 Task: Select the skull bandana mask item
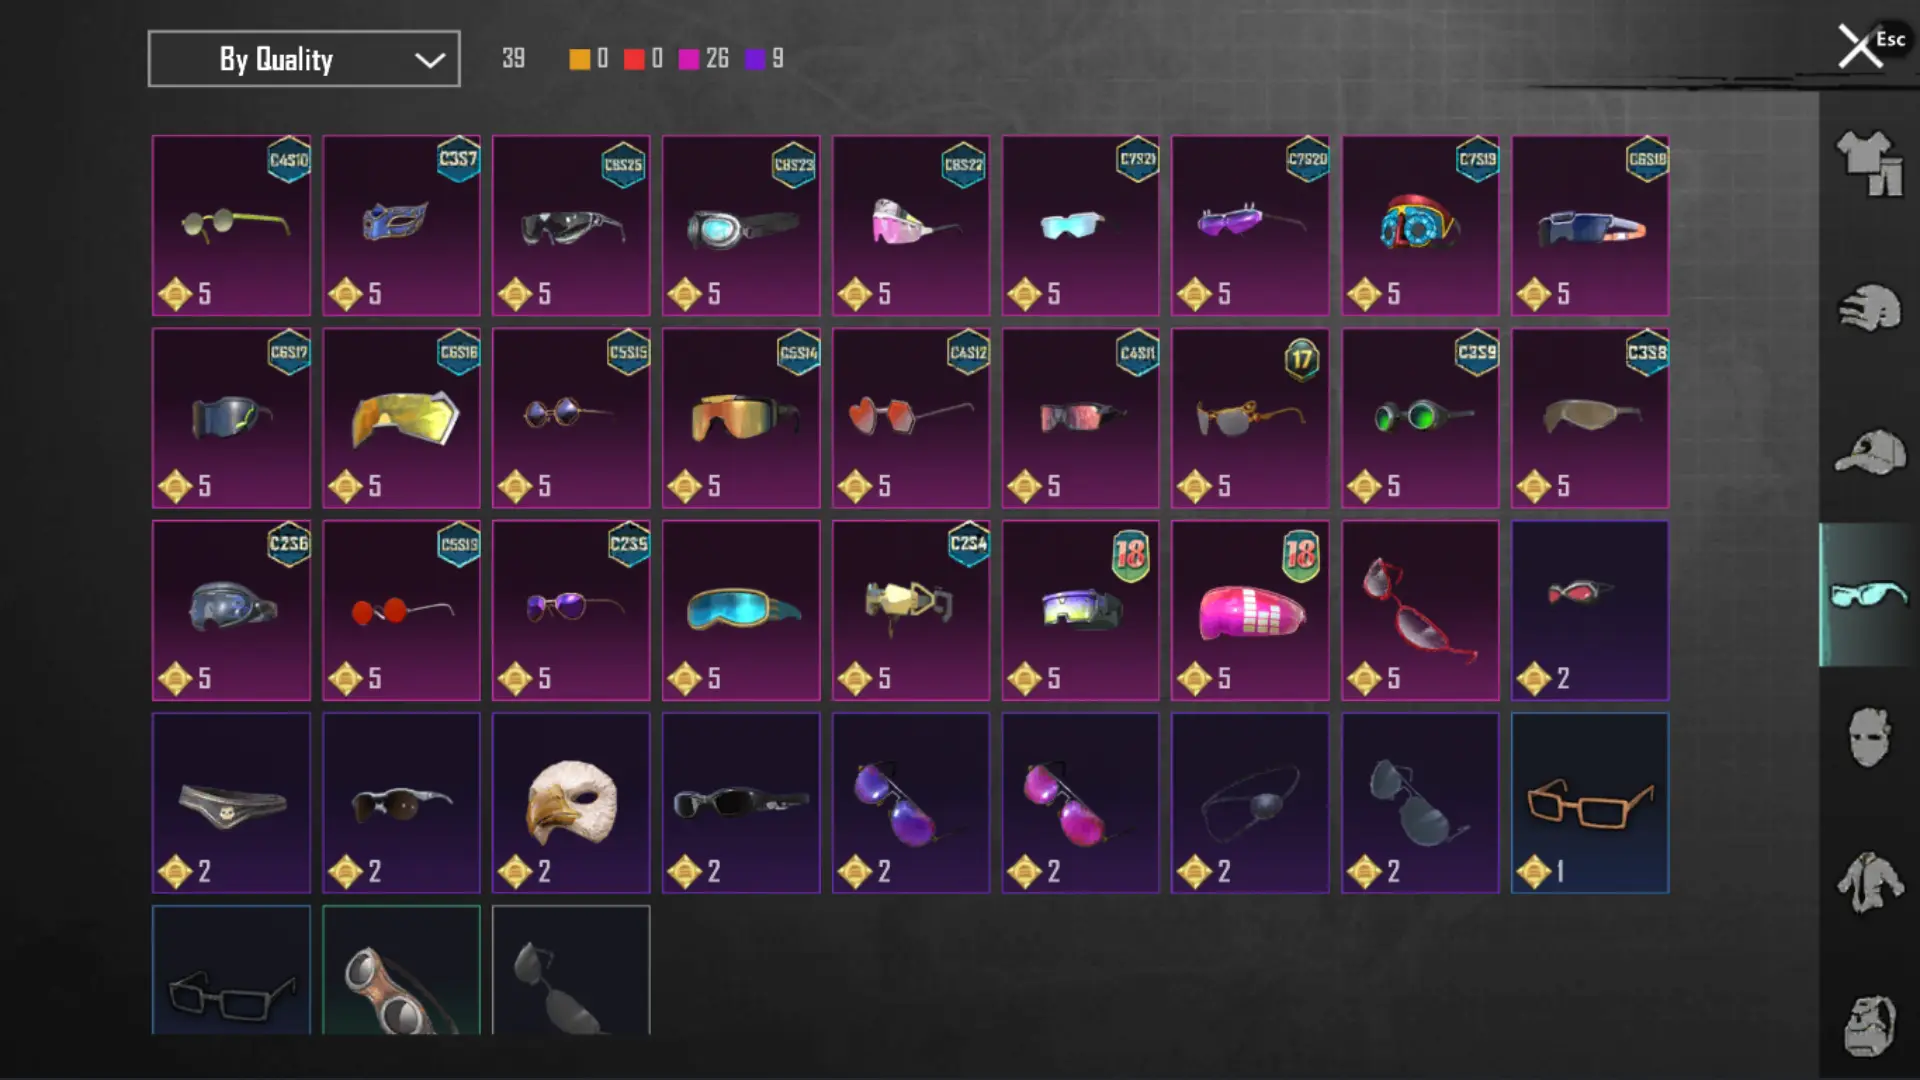click(x=231, y=803)
